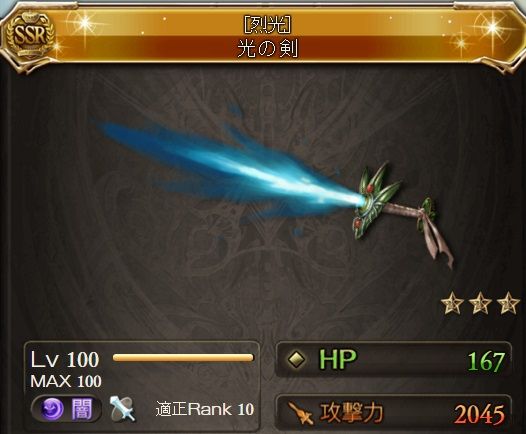Viewport: 526px width, 434px height.
Task: Click the HP value 167
Action: (x=486, y=362)
